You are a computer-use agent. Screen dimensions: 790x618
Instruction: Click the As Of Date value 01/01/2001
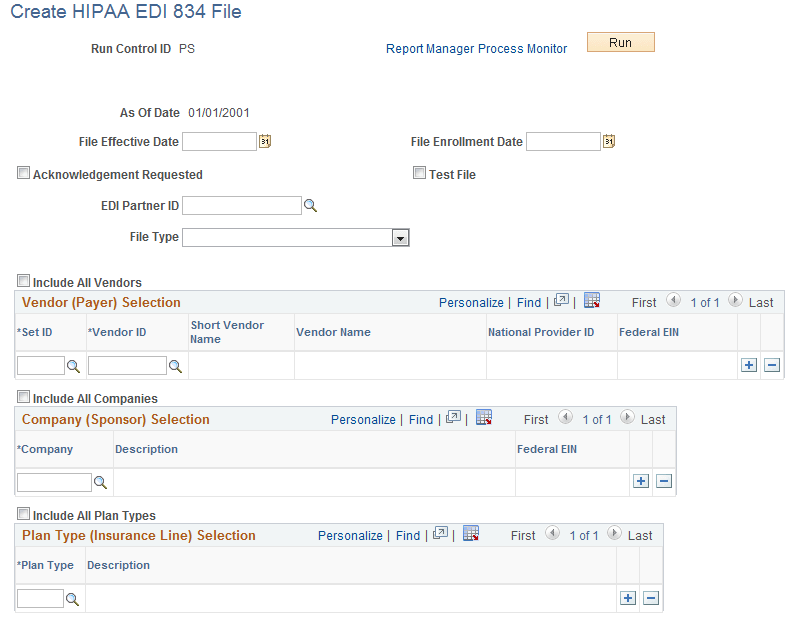pos(219,113)
